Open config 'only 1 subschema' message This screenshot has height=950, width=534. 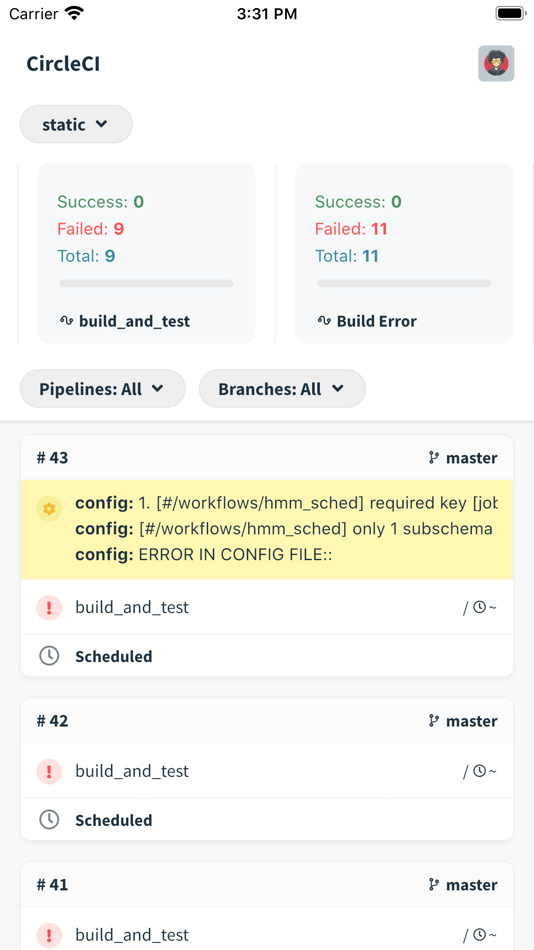(x=286, y=529)
